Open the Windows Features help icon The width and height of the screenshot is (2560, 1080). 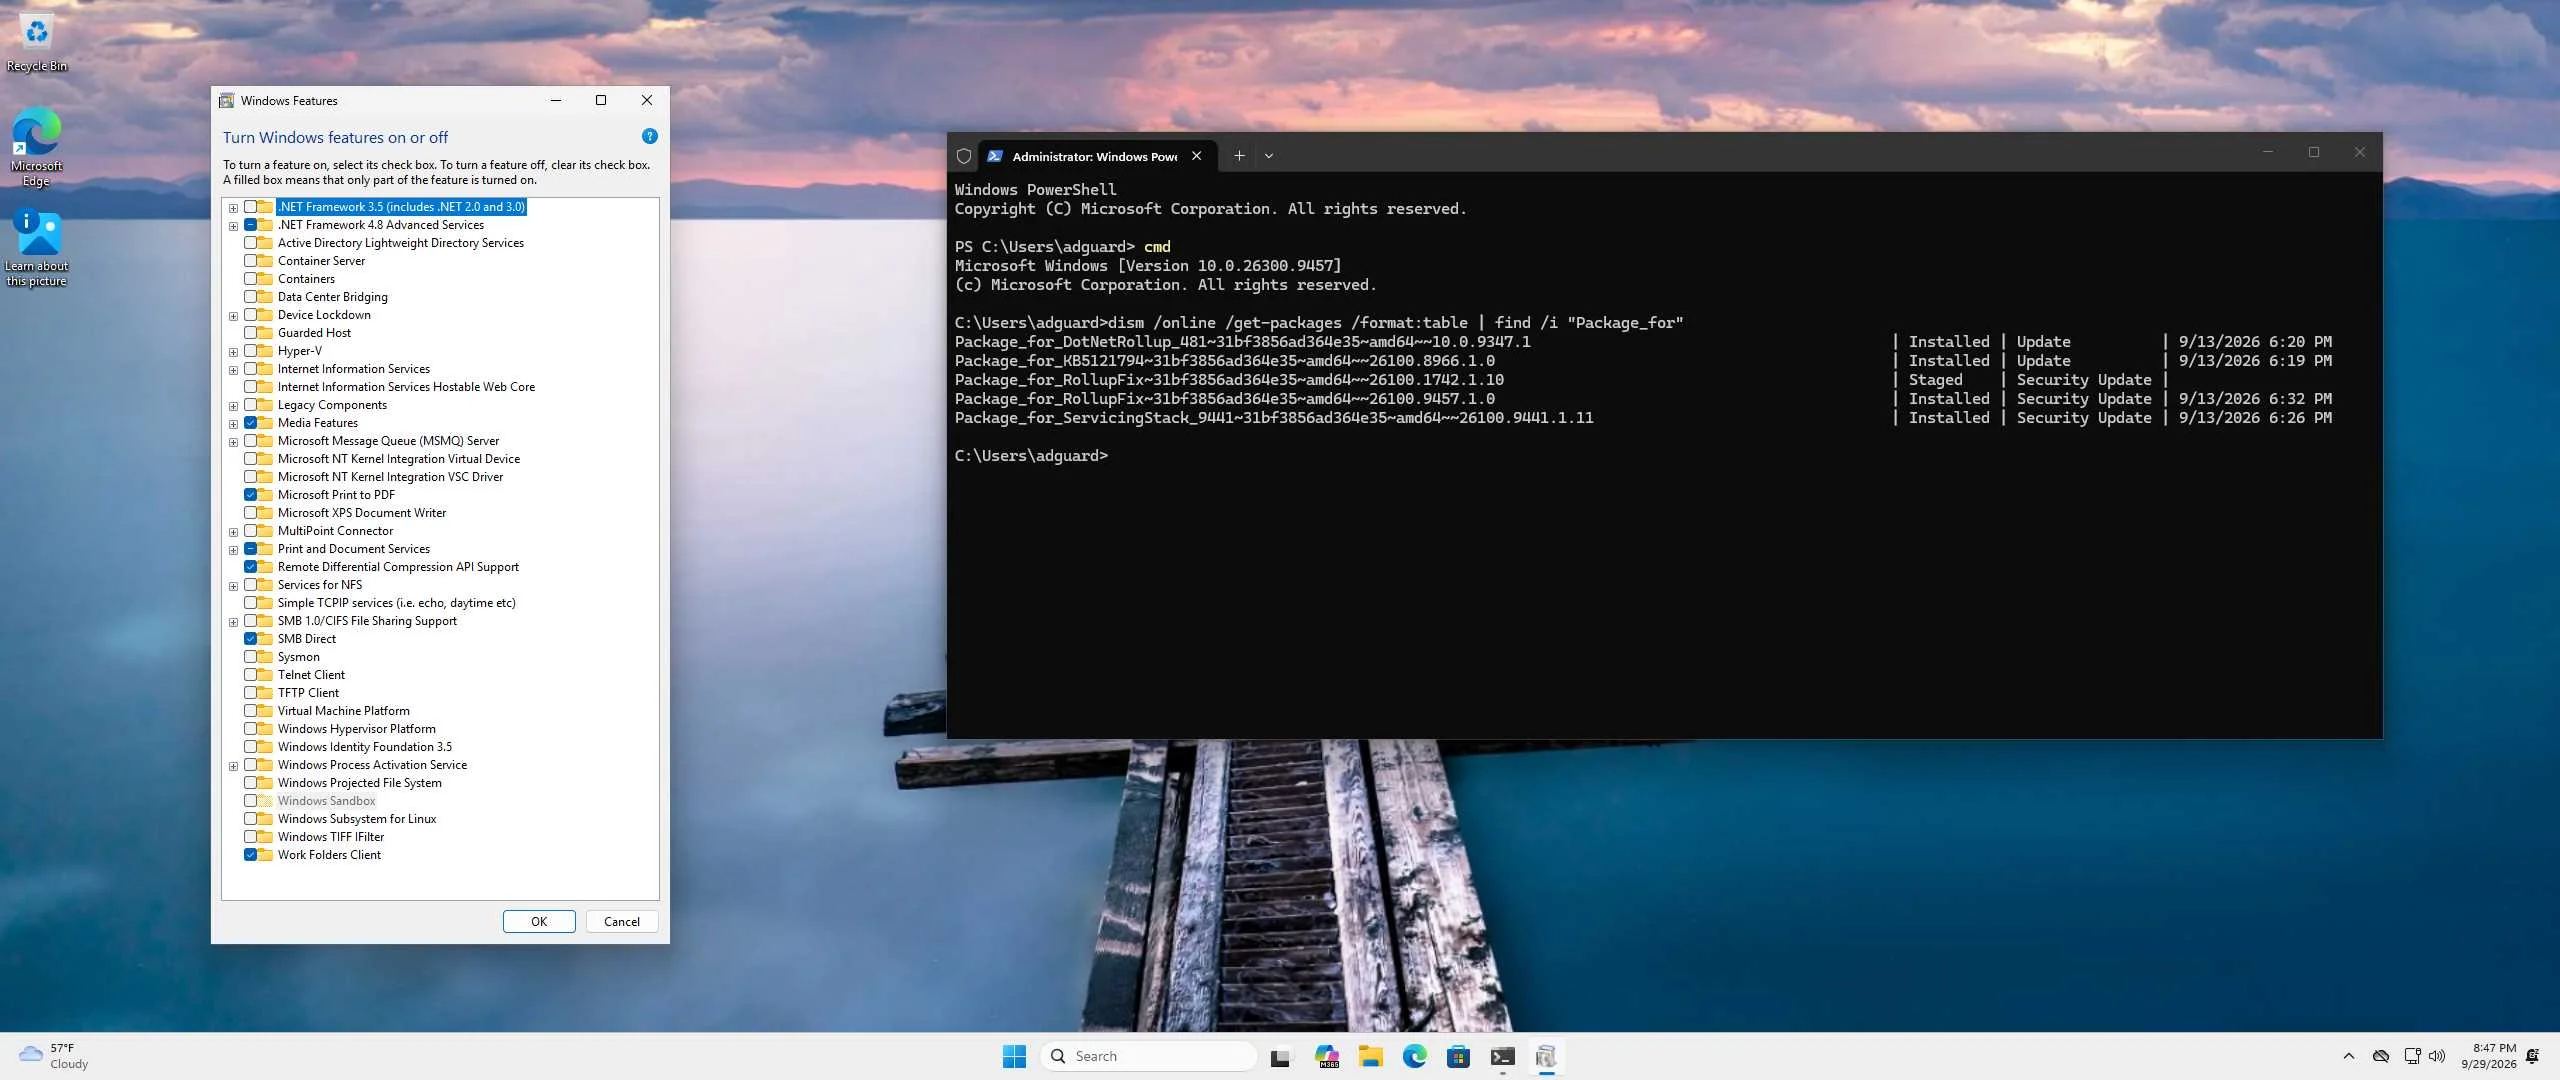649,136
